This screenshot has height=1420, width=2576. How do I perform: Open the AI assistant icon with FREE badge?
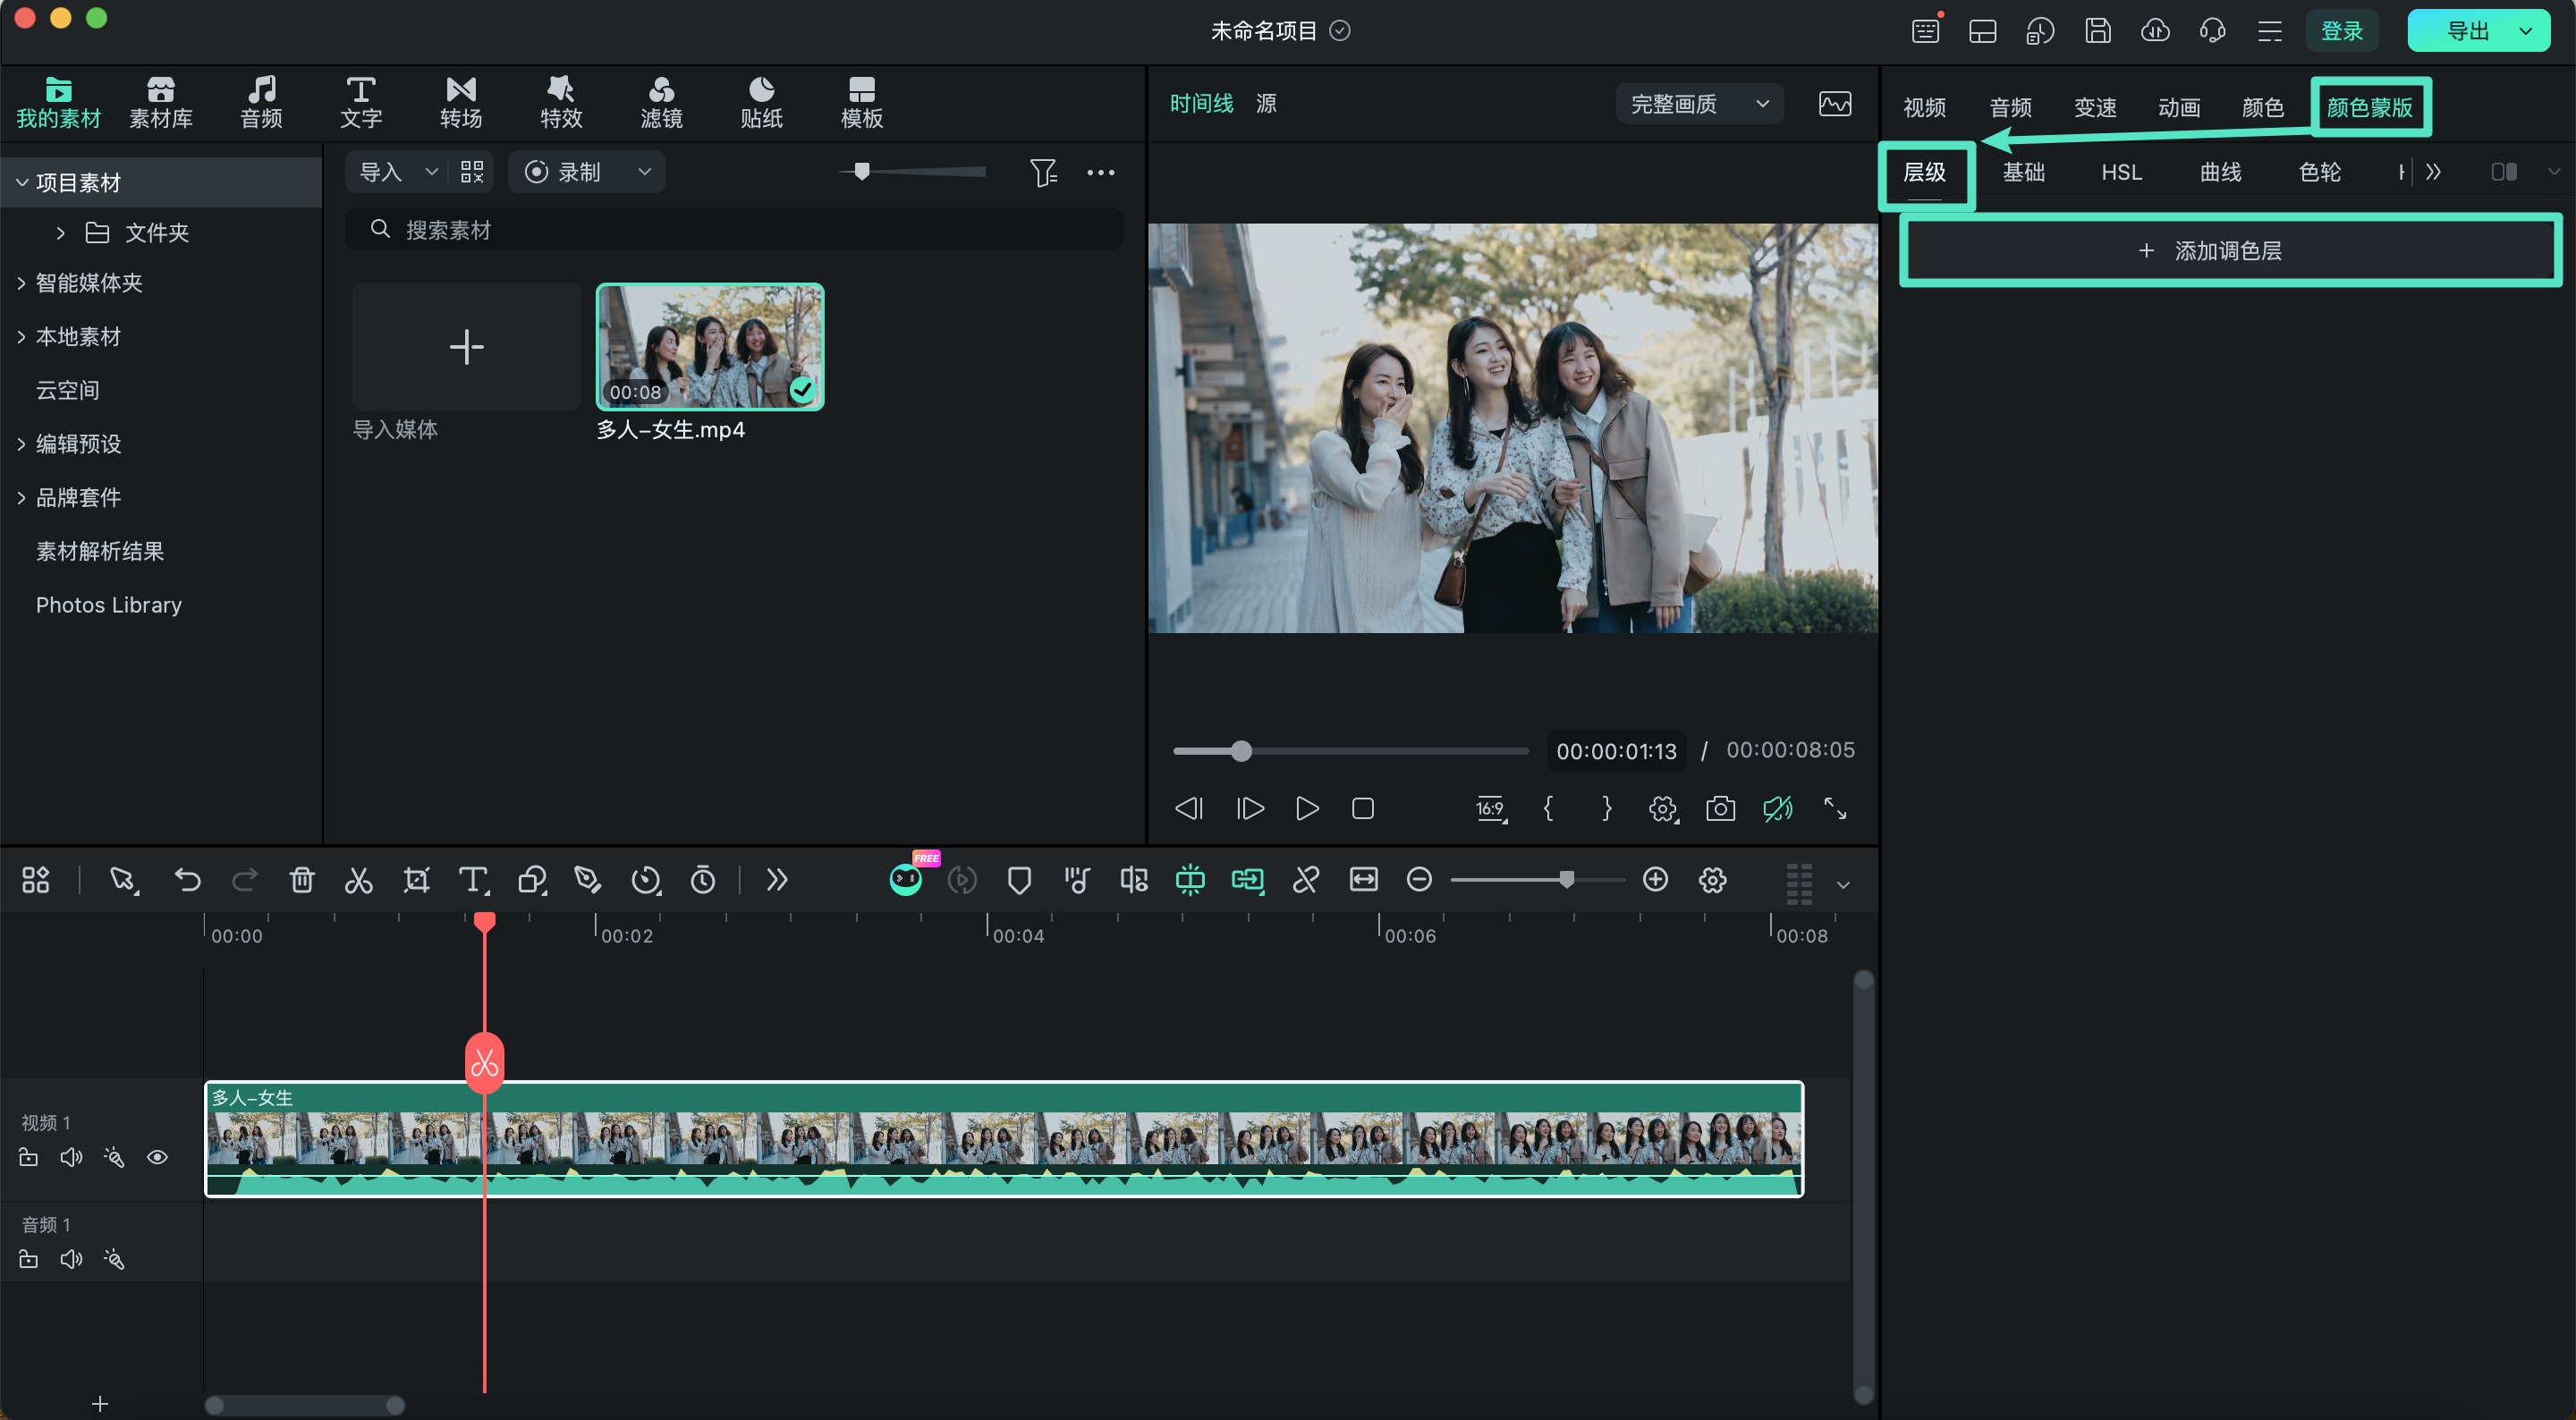coord(907,878)
